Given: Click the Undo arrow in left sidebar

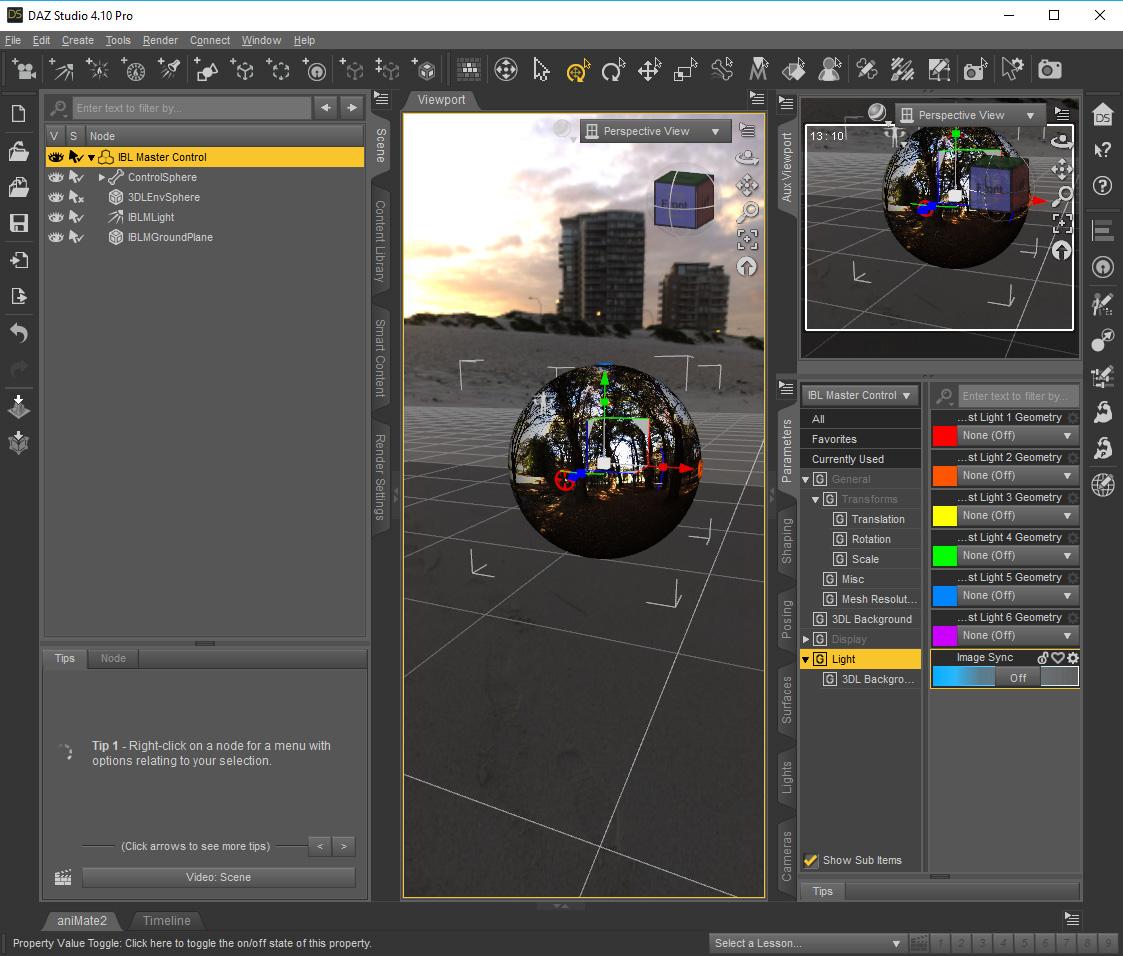Looking at the screenshot, I should [19, 333].
